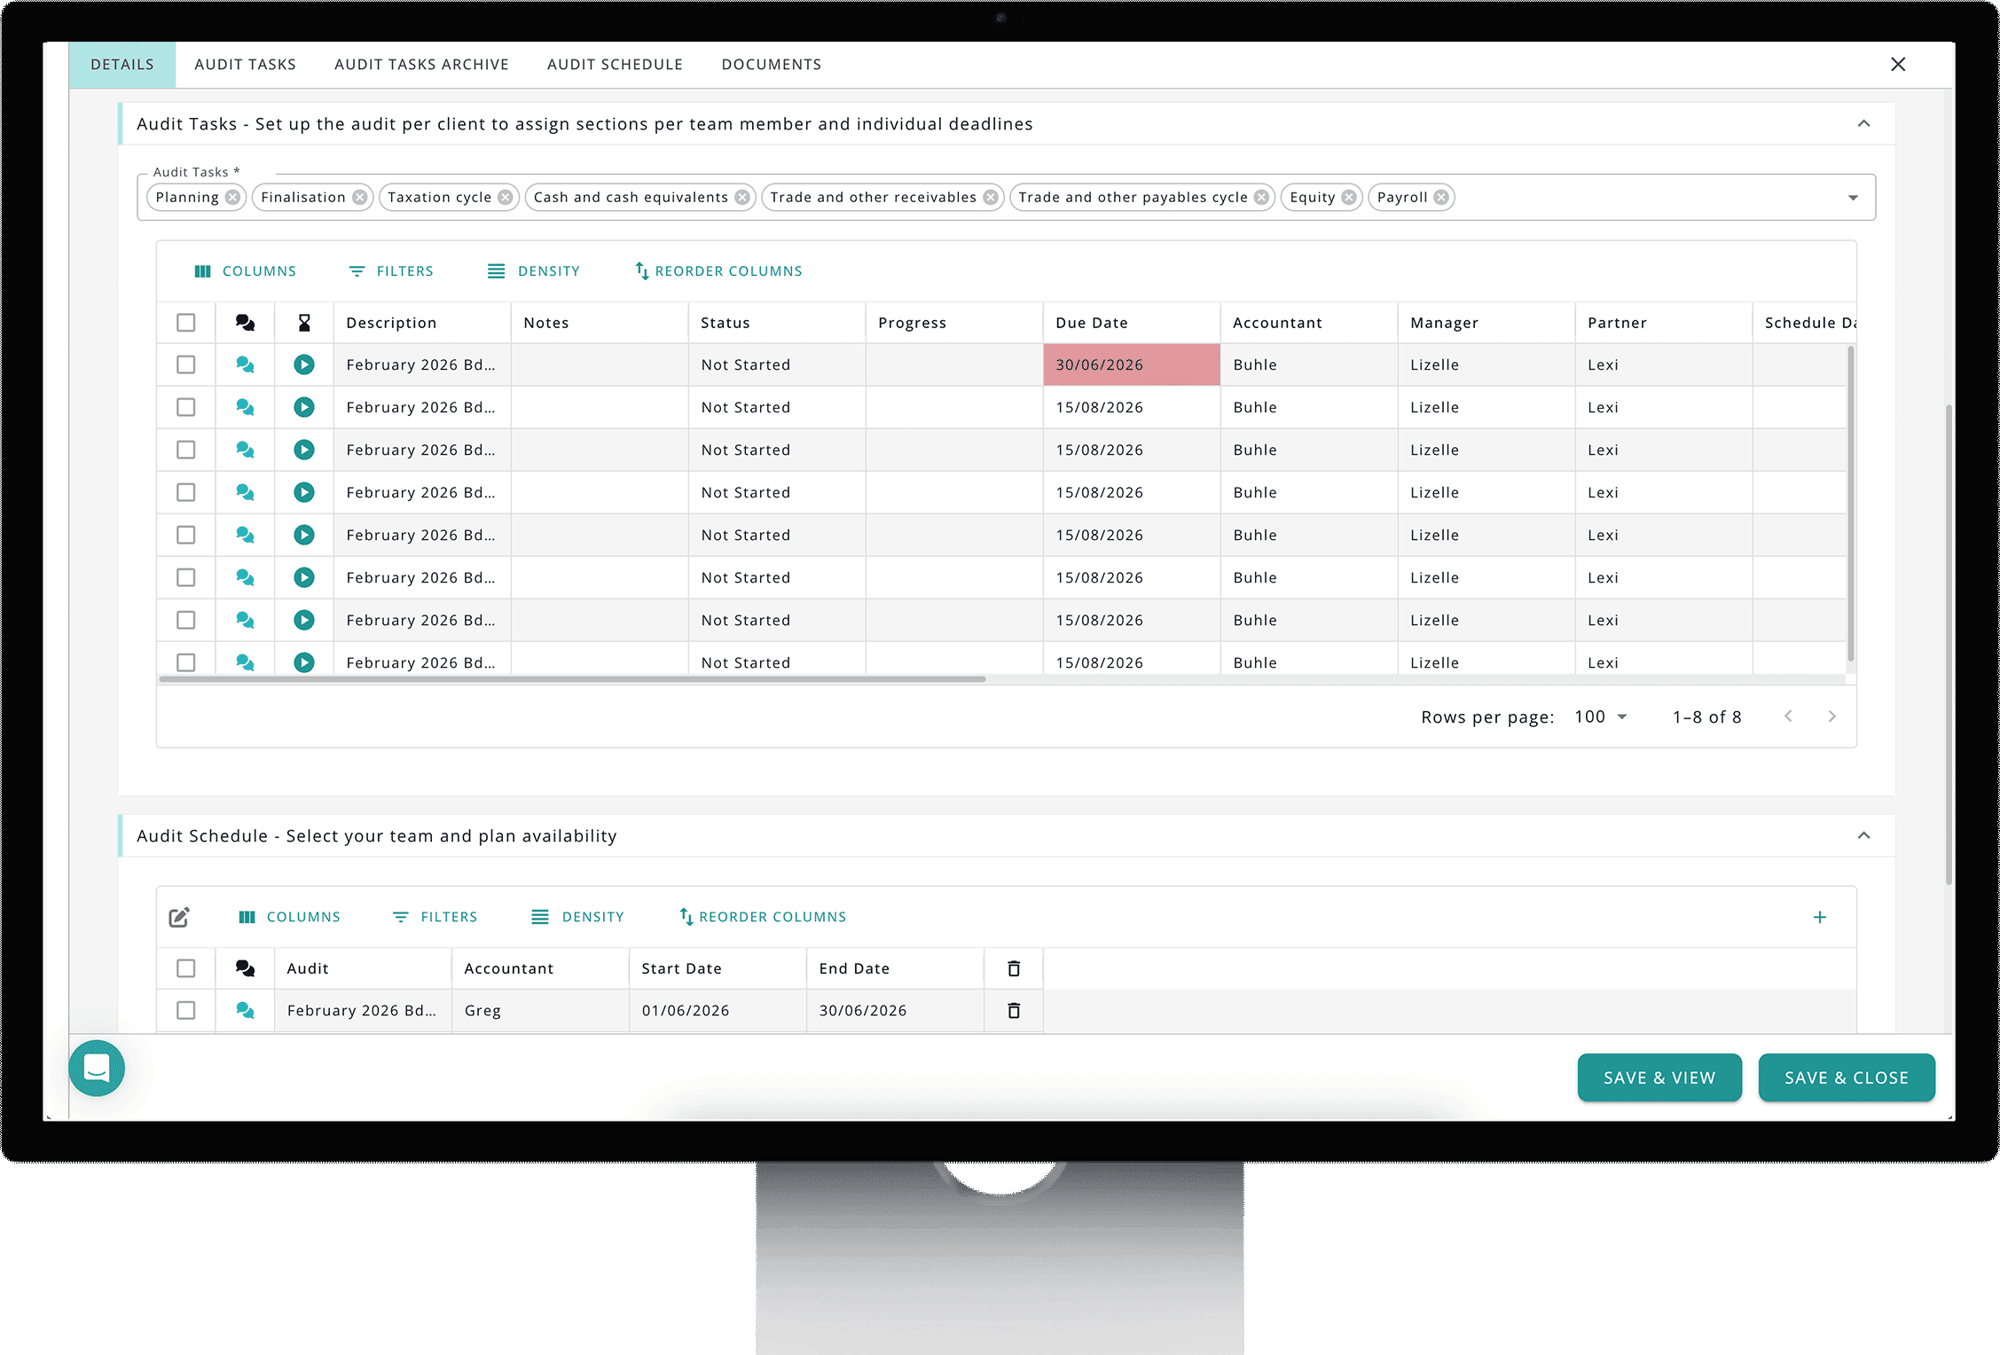Start timer on the 30/06/2026 task row

pos(304,365)
